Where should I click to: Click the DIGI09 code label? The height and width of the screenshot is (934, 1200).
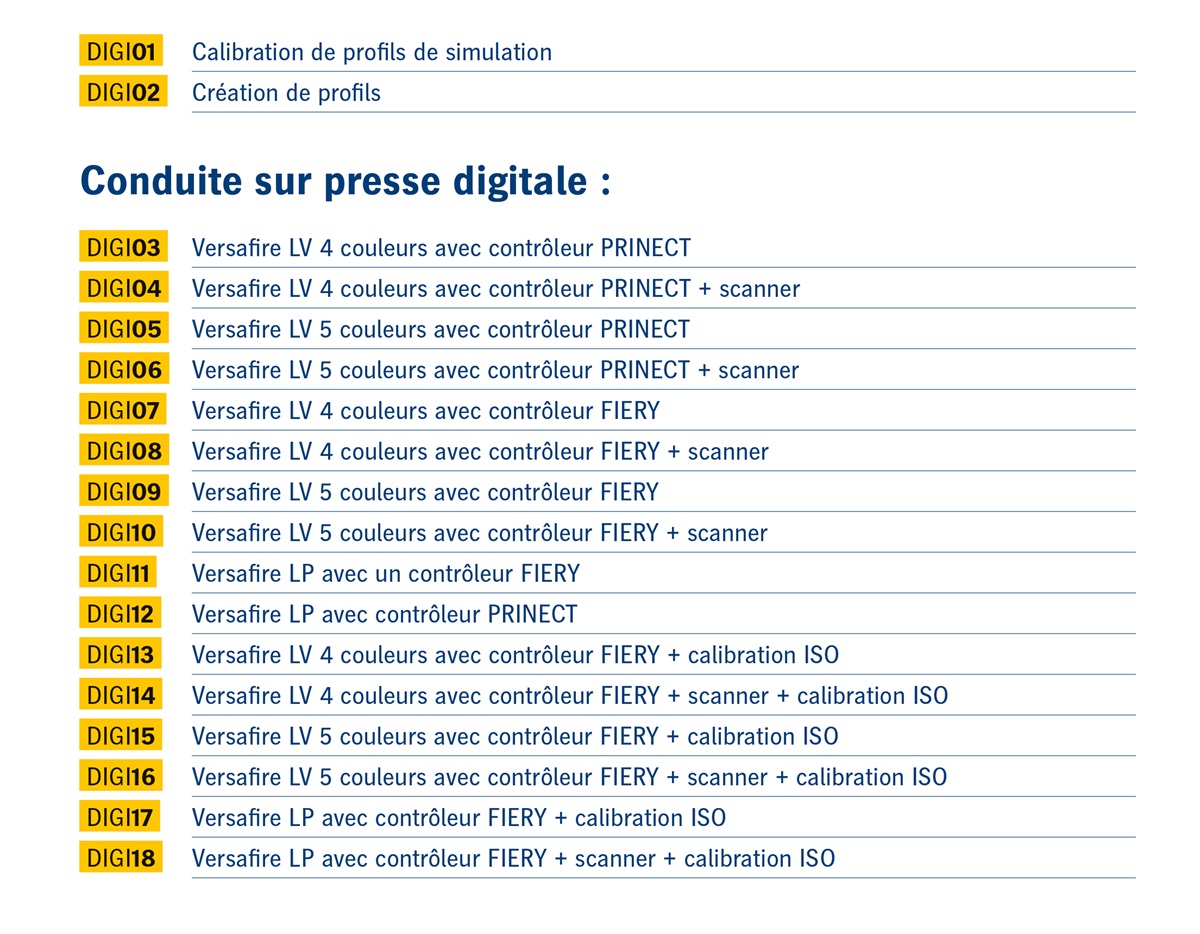(x=124, y=491)
